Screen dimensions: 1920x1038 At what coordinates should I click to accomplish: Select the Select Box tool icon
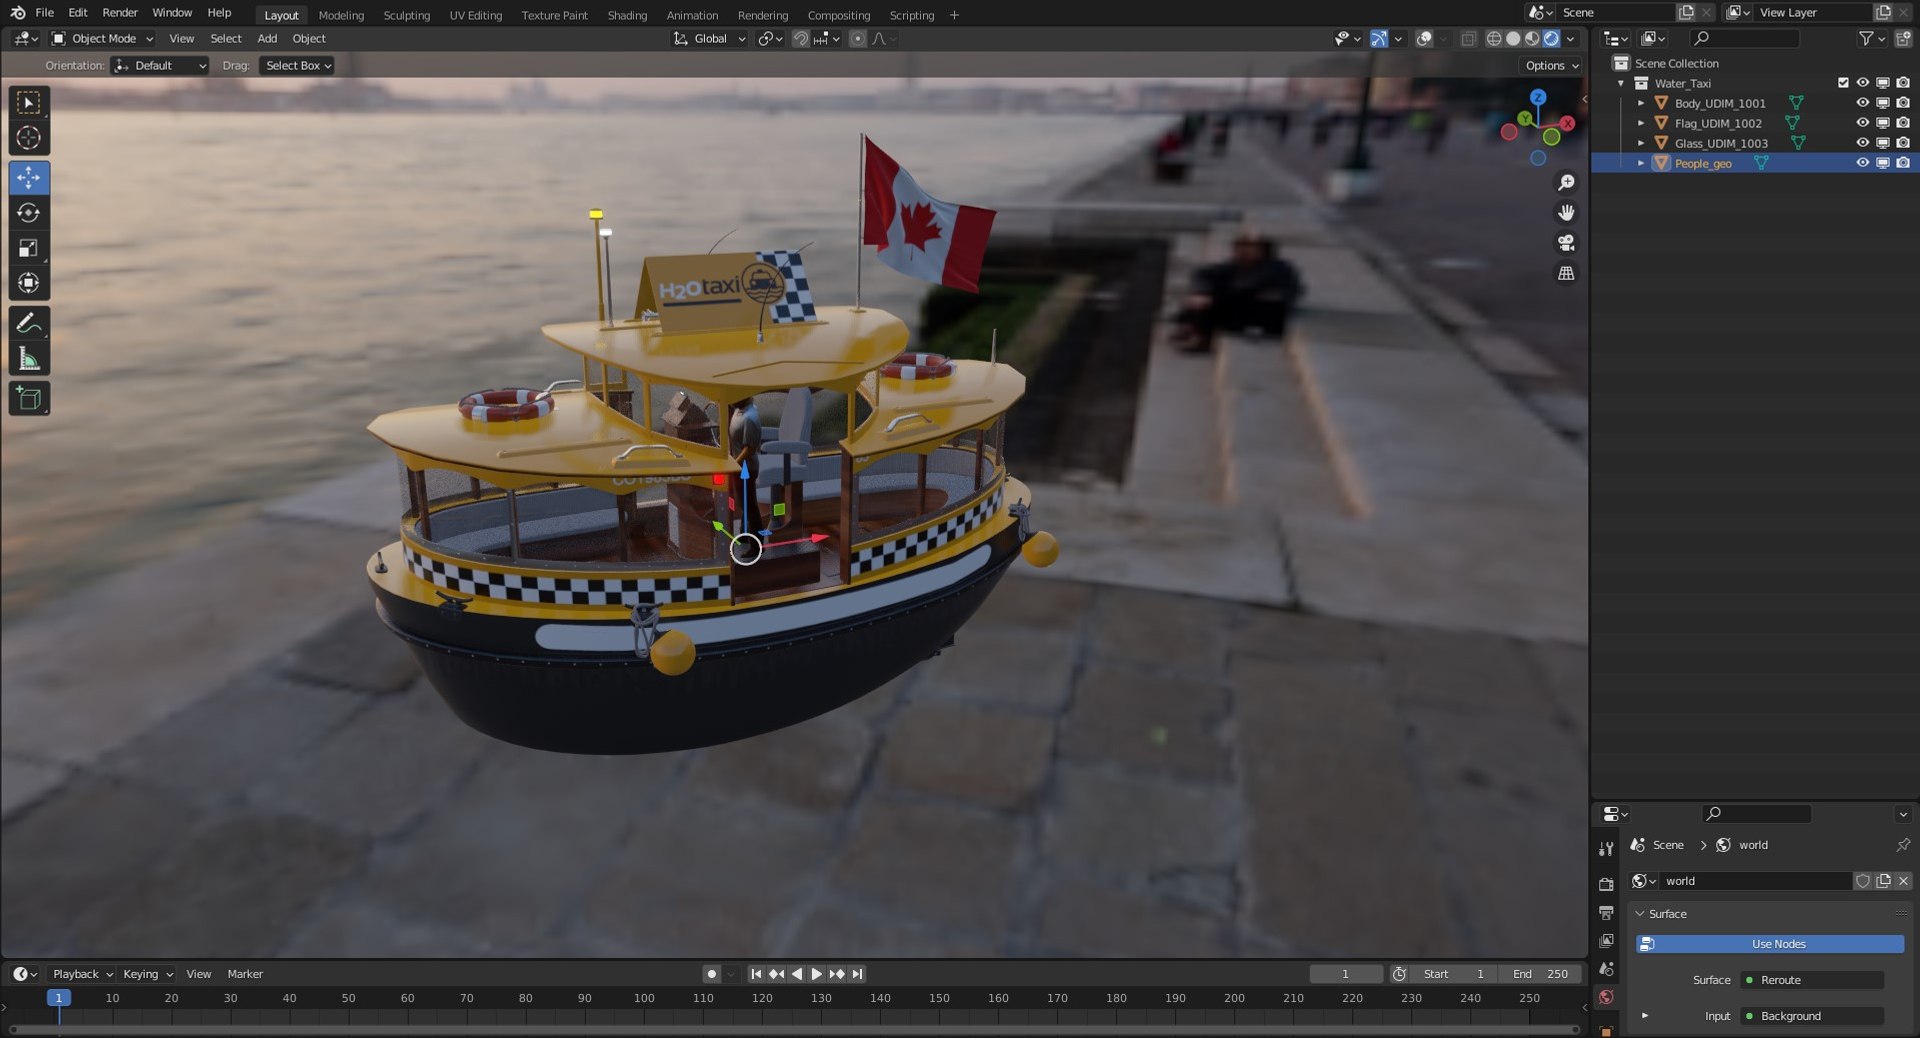[x=29, y=103]
